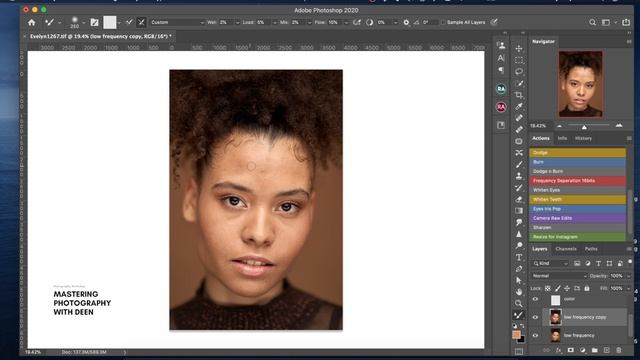Viewport: 640px width, 360px height.
Task: Click the current brush load color swatch
Action: (x=109, y=22)
